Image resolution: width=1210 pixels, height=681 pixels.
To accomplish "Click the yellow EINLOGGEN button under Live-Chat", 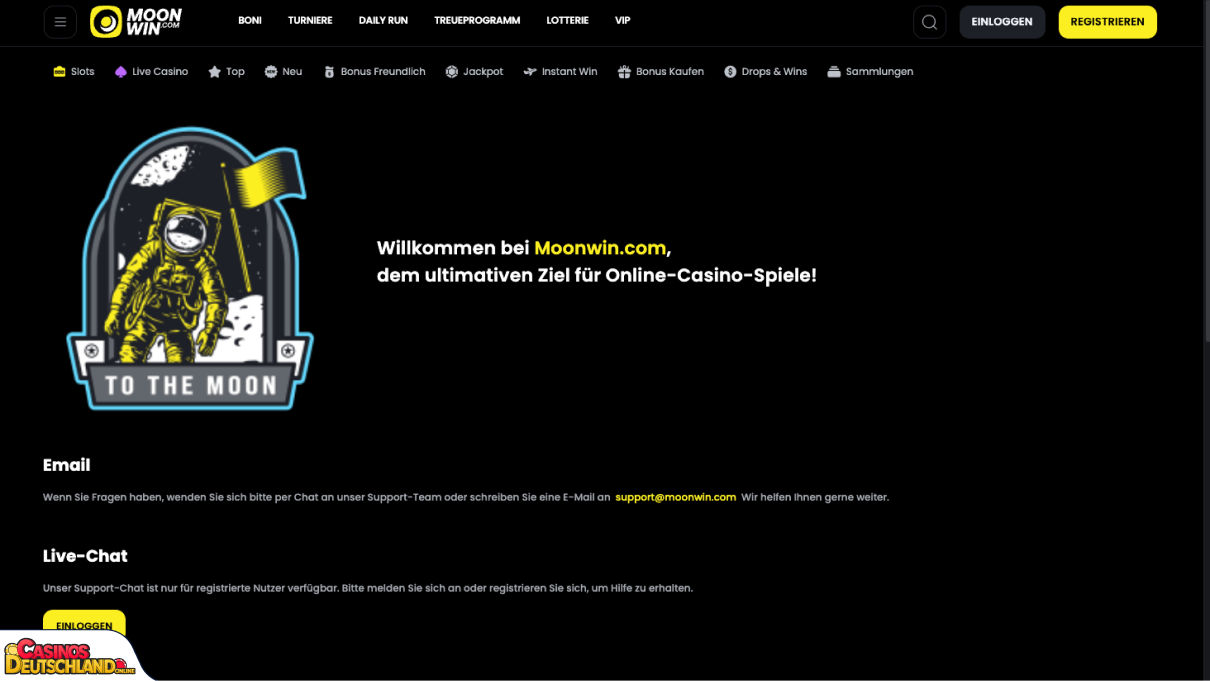I will pos(84,625).
